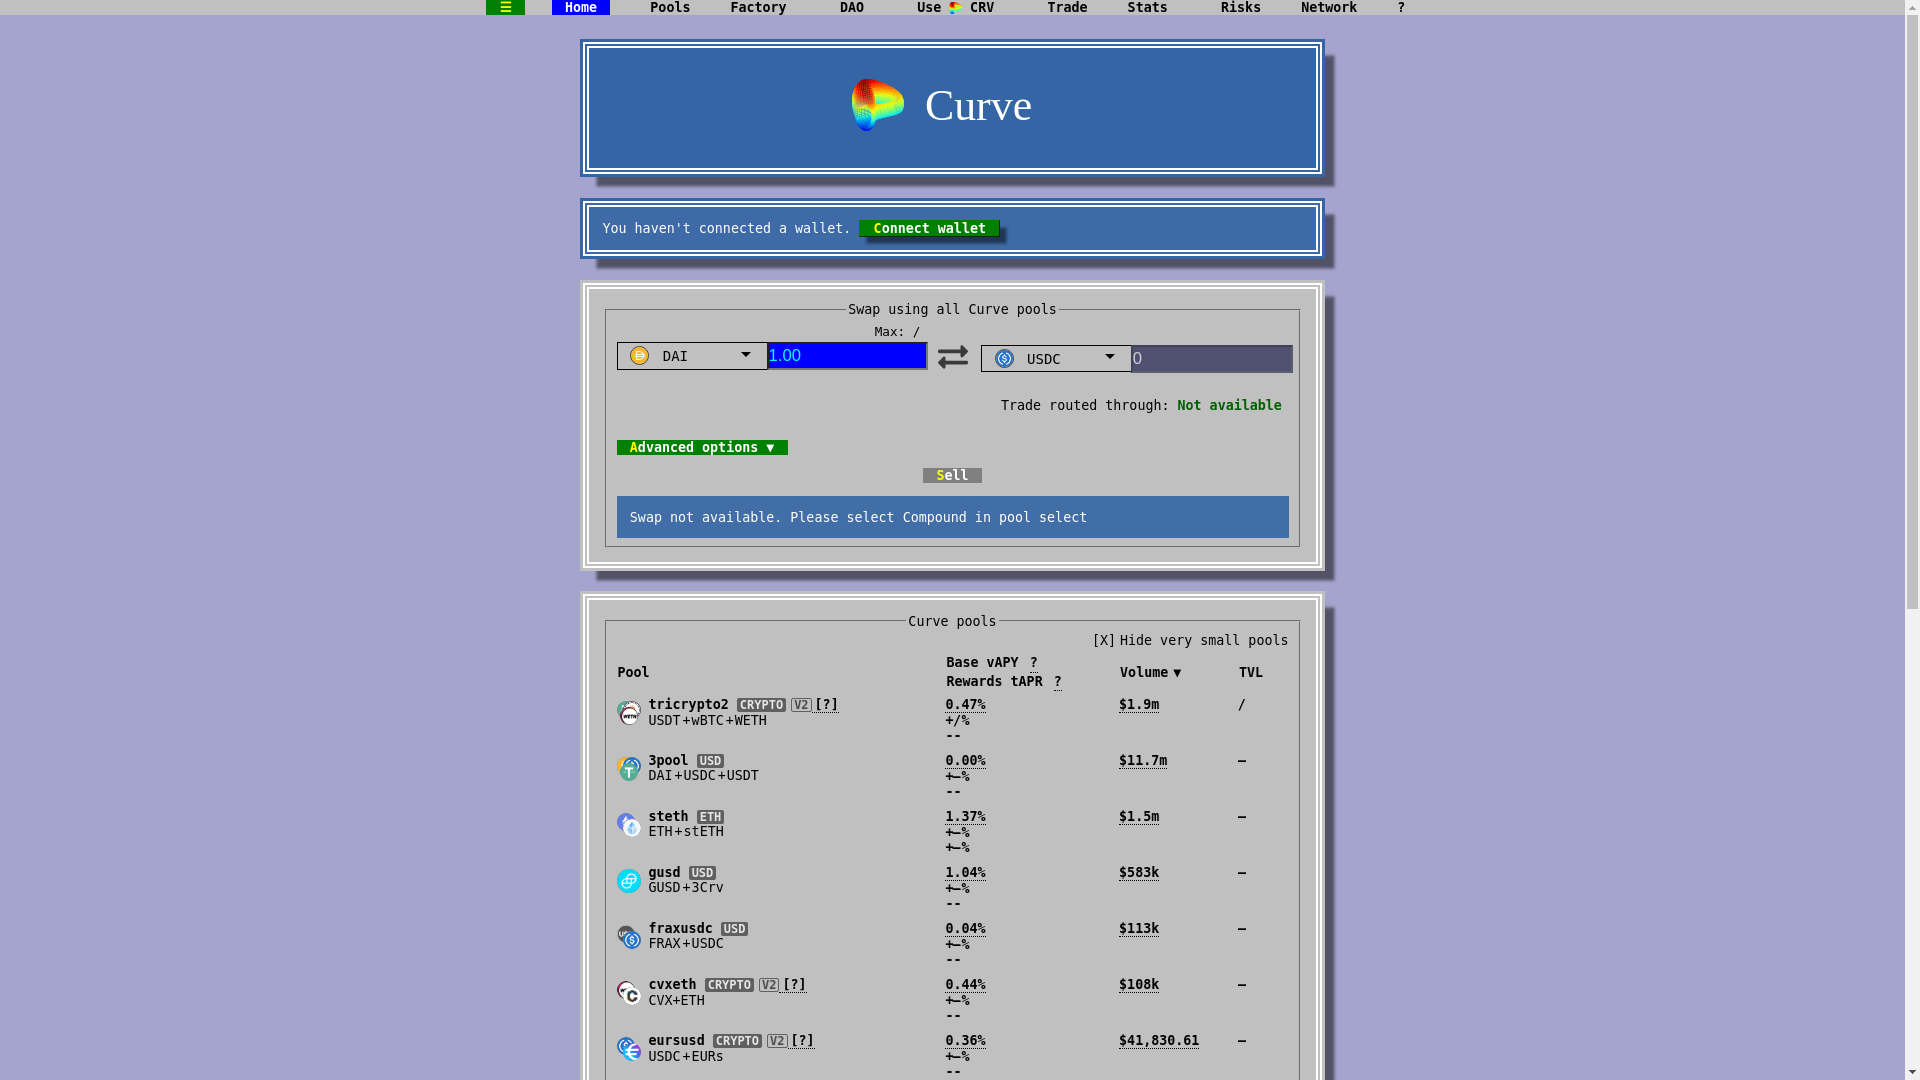The image size is (1920, 1080).
Task: Click the Max: / label
Action: tap(897, 332)
